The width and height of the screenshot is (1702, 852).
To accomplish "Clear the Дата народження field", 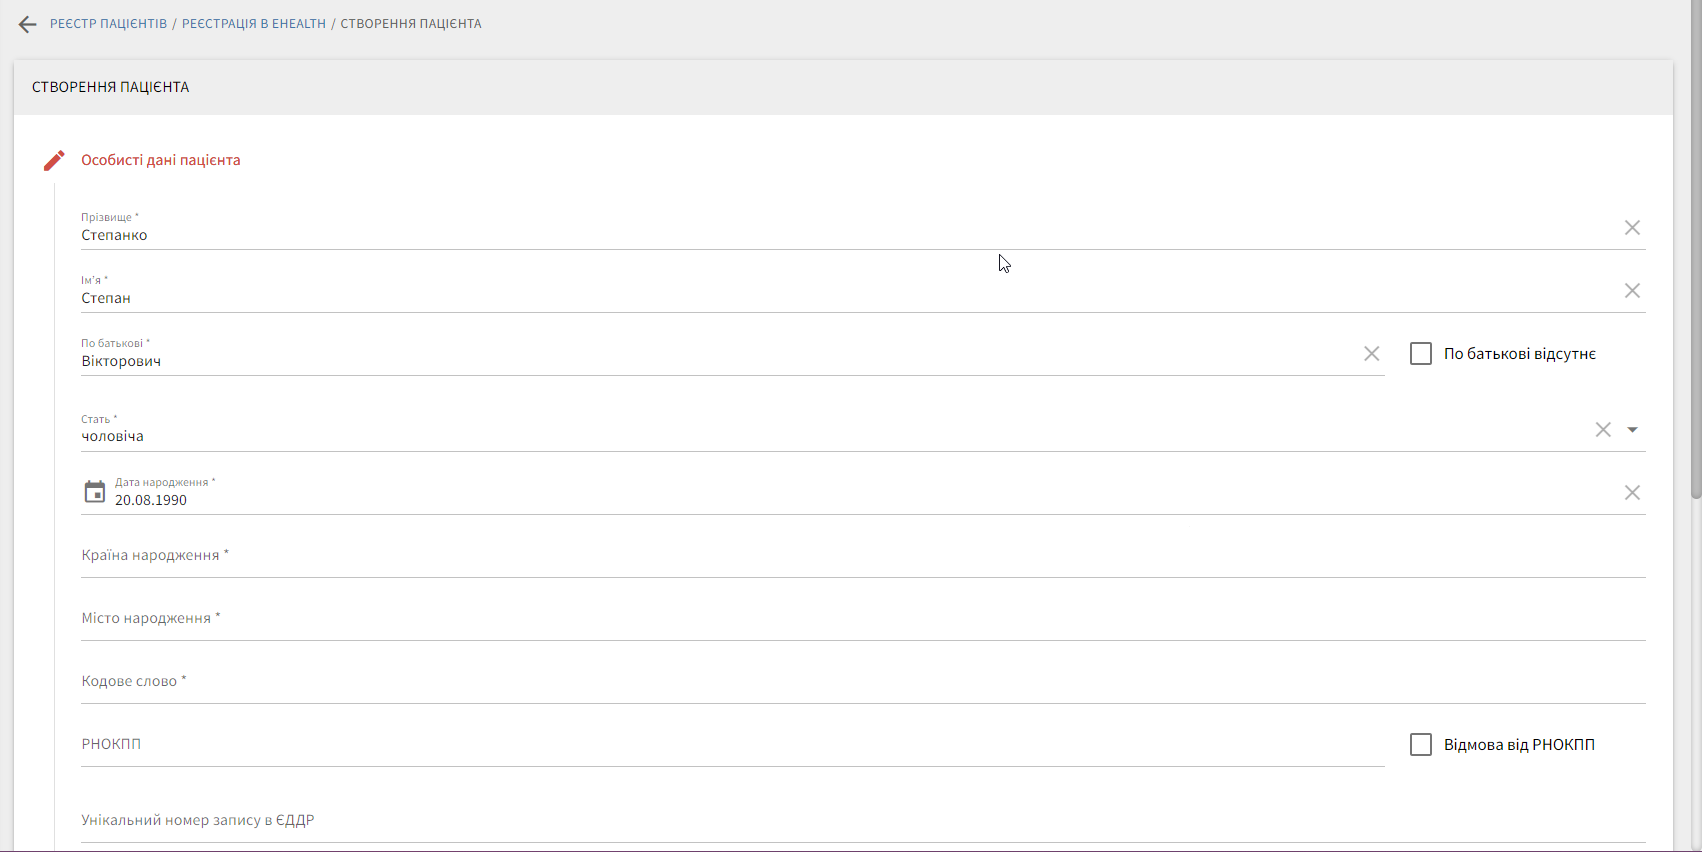I will coord(1632,493).
